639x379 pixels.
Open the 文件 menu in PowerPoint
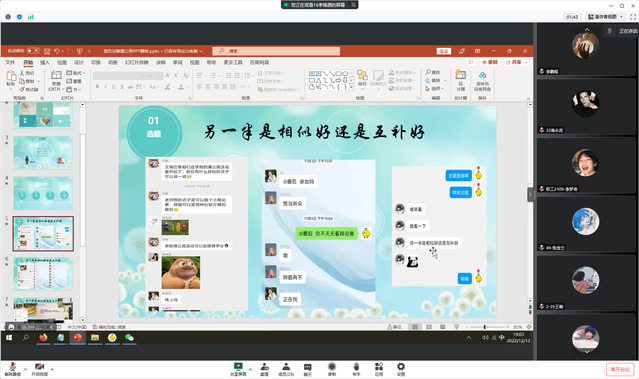pyautogui.click(x=10, y=62)
